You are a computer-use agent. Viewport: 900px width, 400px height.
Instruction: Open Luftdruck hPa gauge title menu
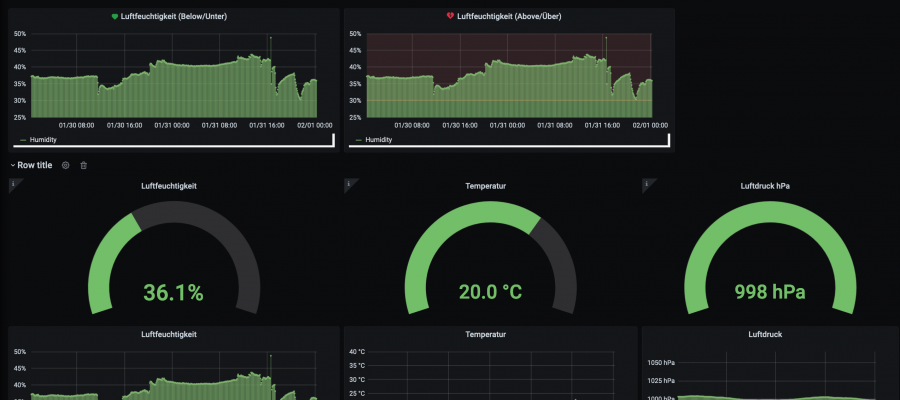(x=765, y=186)
